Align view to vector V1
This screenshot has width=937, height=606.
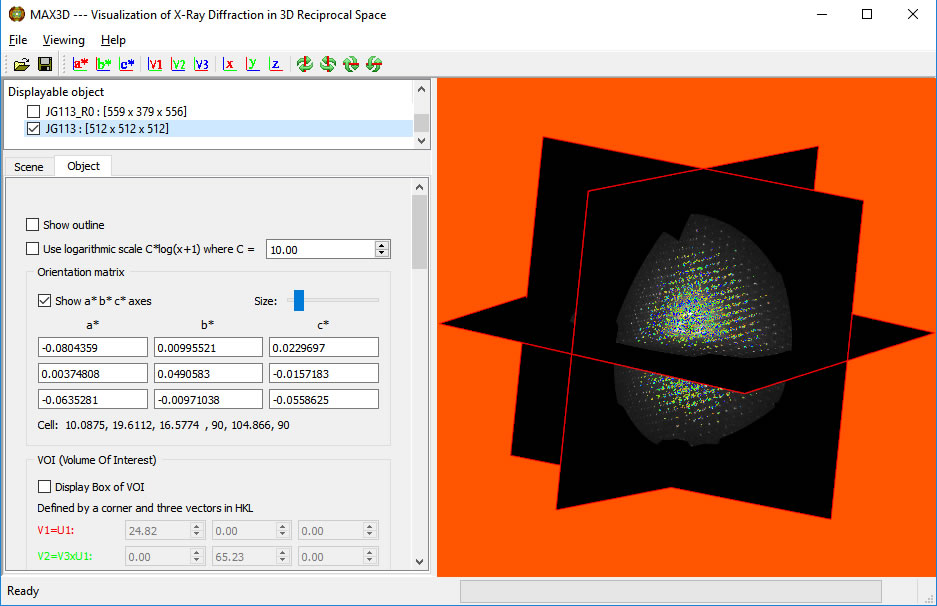tap(155, 64)
